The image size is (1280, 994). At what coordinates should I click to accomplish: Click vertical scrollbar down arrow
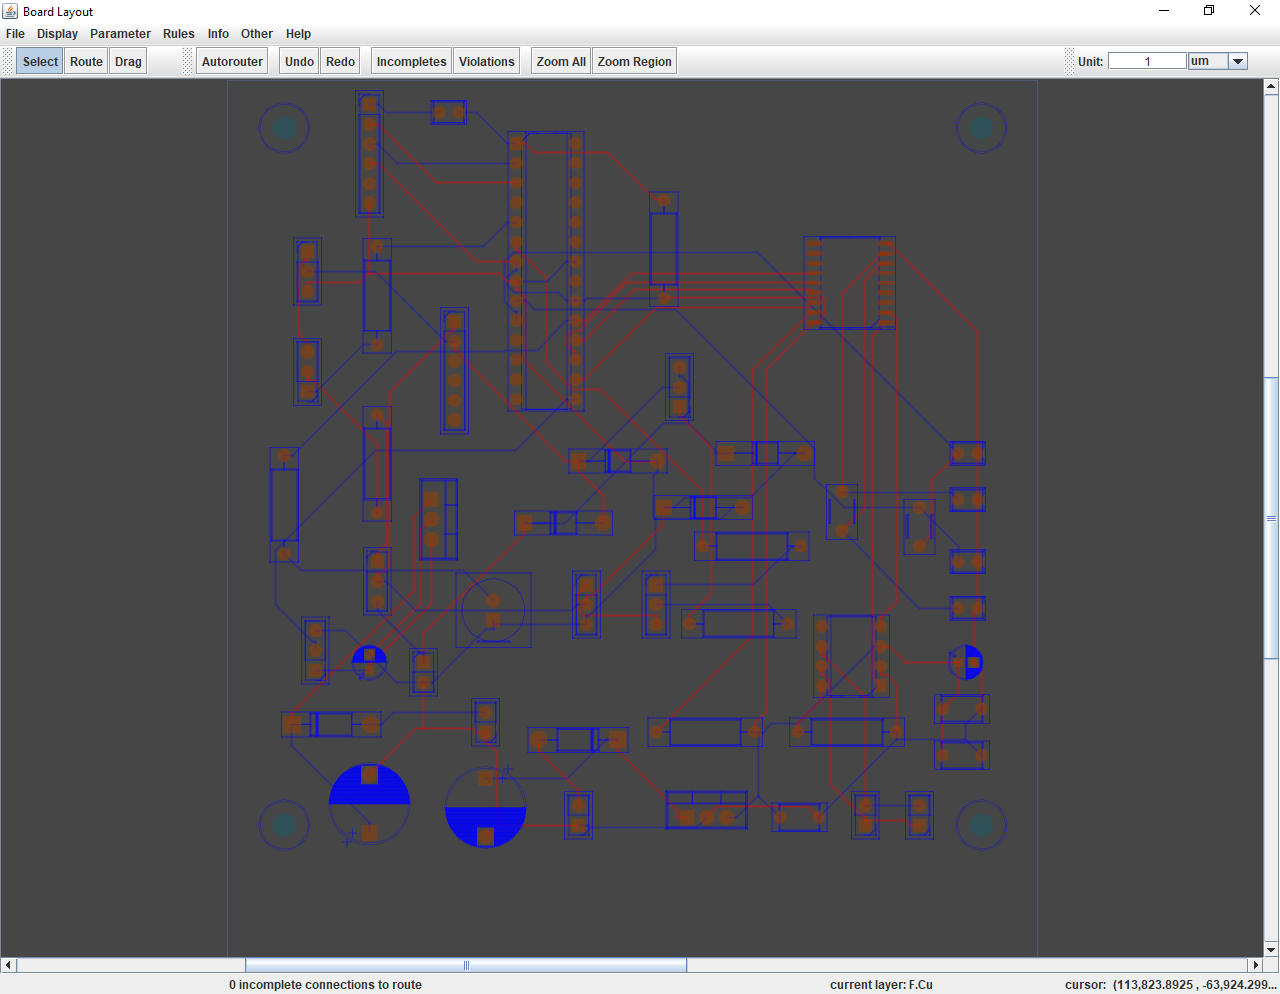coord(1271,949)
